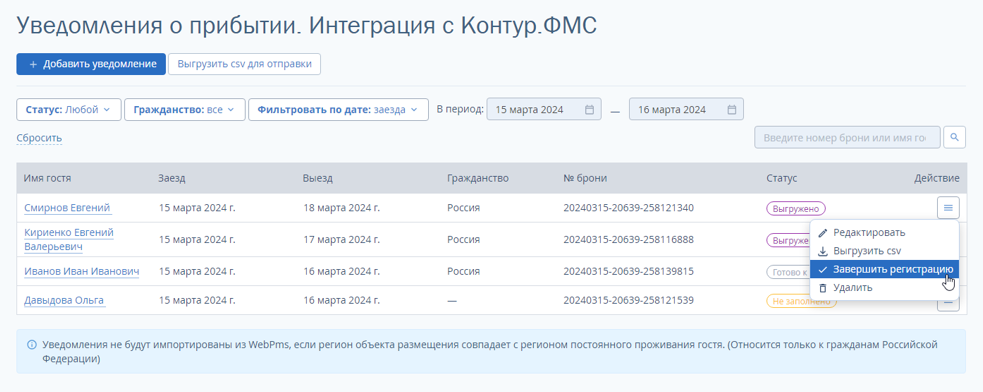Click the Гражданство column header
Image resolution: width=983 pixels, height=392 pixels.
(478, 178)
